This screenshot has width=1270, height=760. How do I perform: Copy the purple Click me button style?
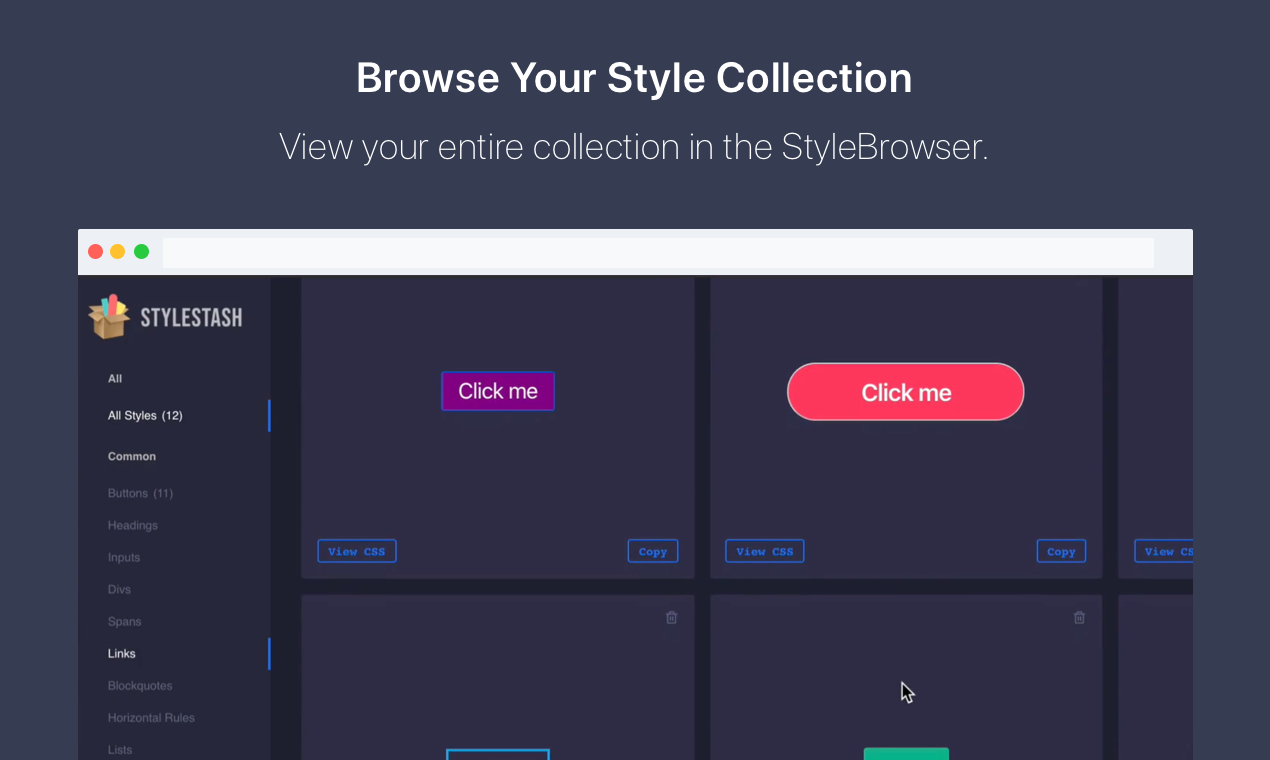coord(653,551)
